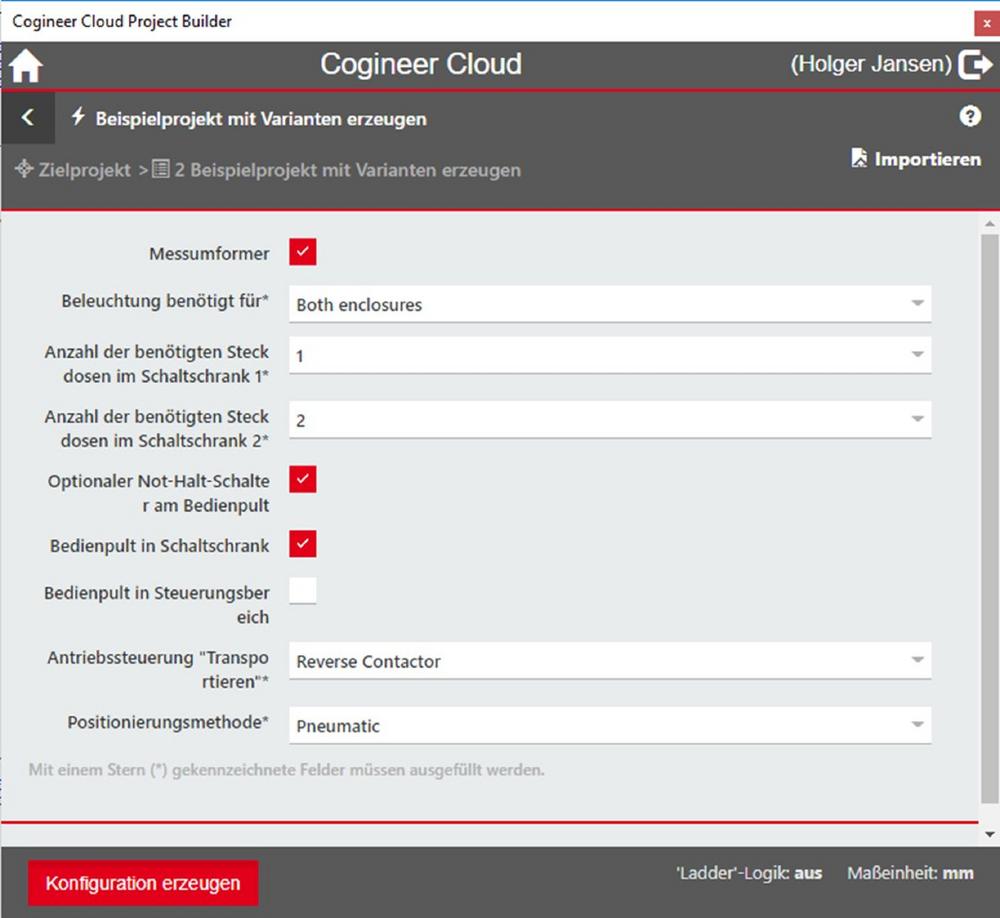The width and height of the screenshot is (1000, 918).
Task: Go back using the left chevron arrow
Action: (x=27, y=118)
